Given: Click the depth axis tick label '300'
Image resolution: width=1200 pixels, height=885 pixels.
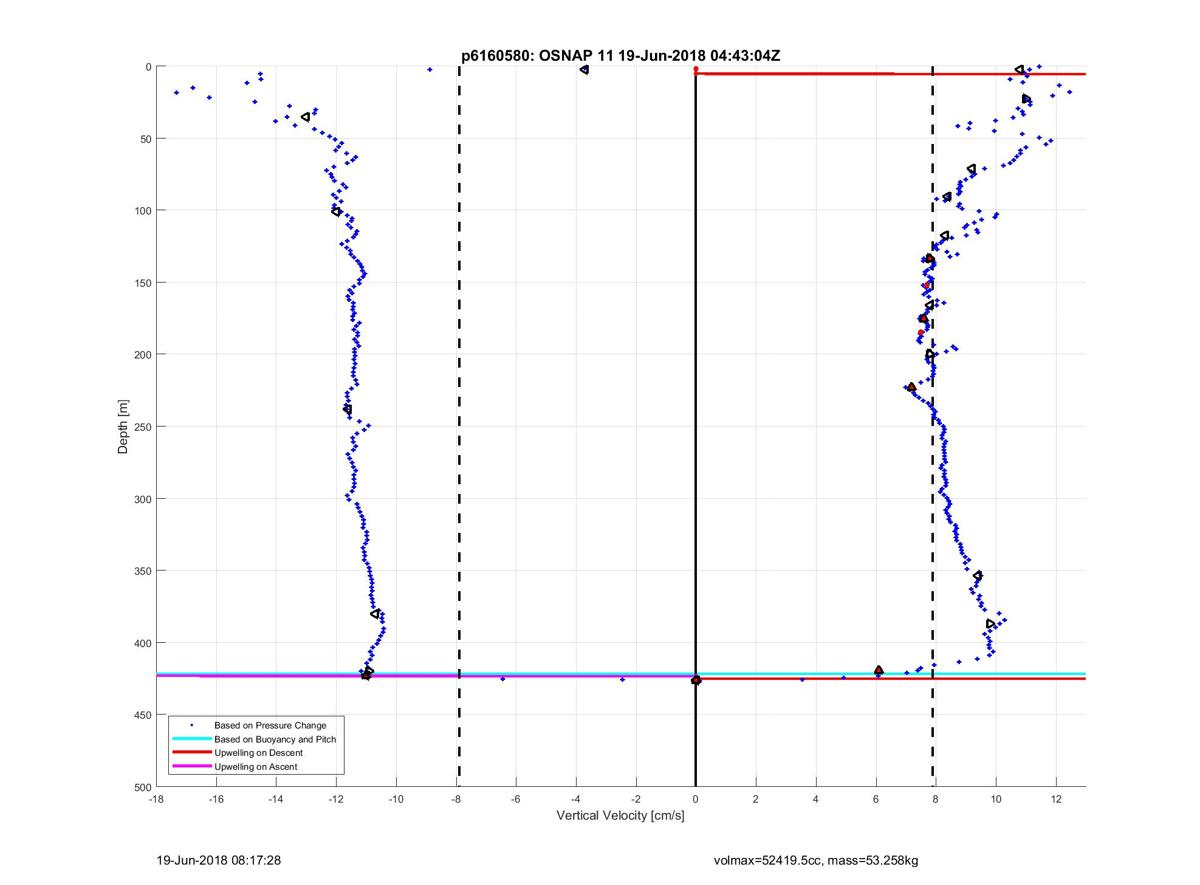Looking at the screenshot, I should tap(141, 499).
